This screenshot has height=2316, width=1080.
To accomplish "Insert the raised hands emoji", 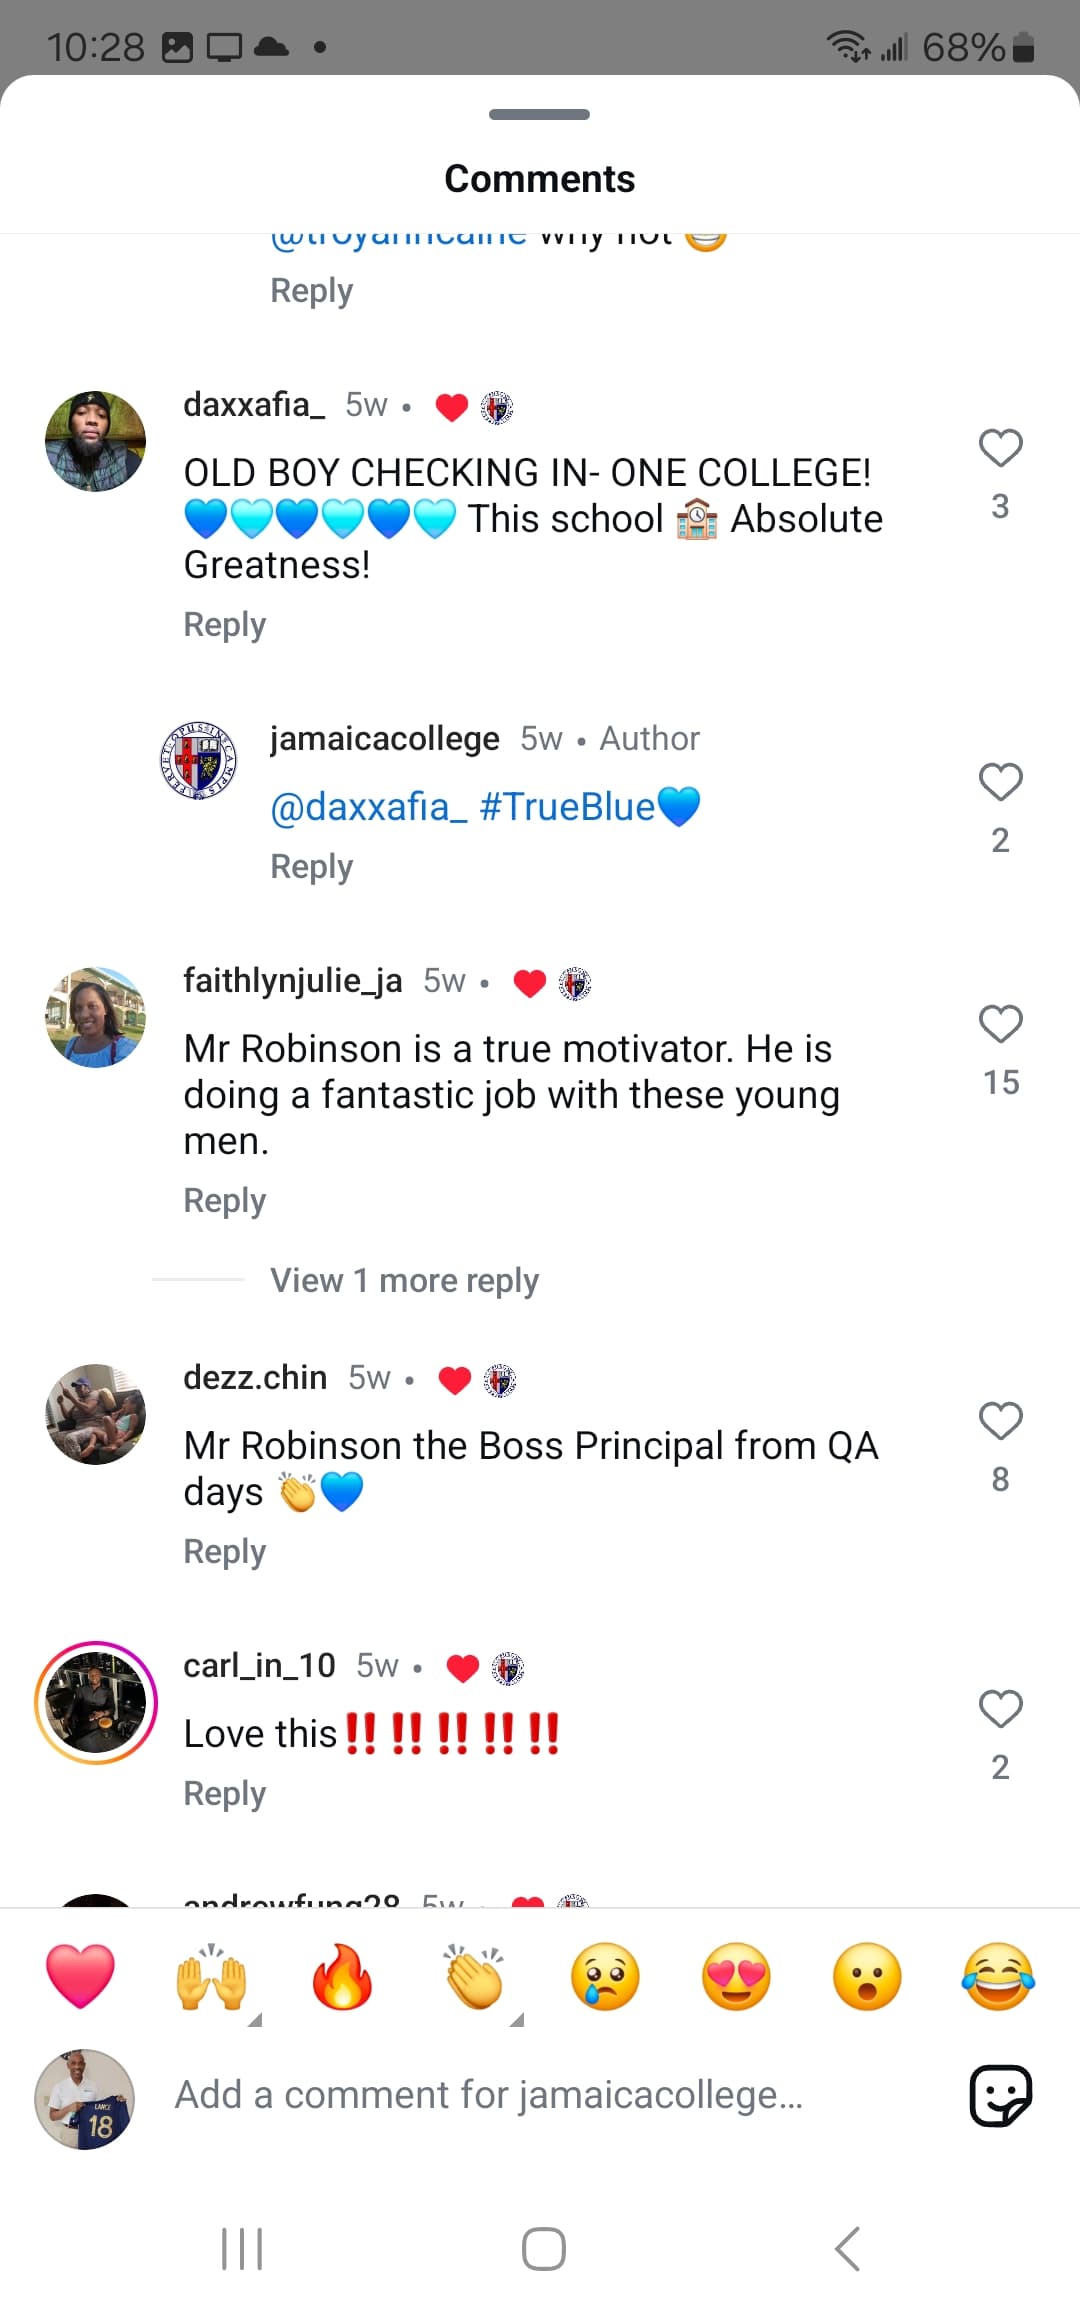I will [211, 1977].
